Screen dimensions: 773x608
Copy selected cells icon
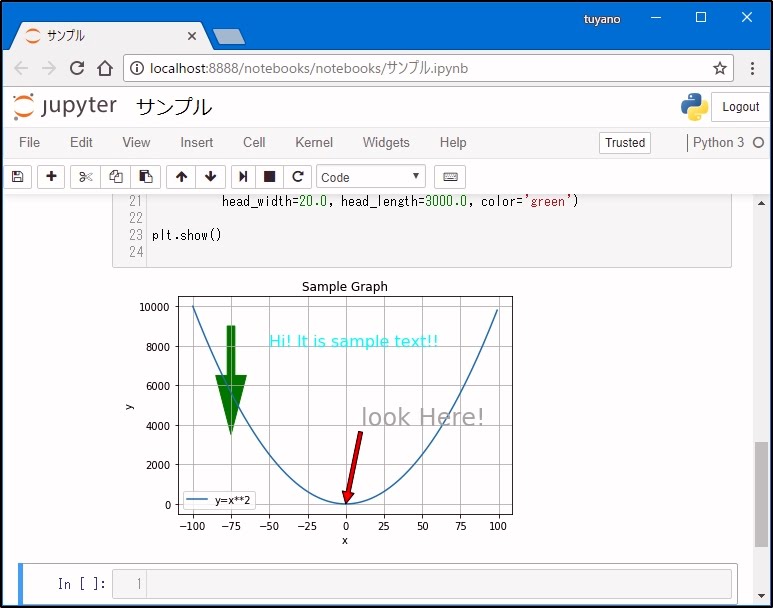point(116,177)
